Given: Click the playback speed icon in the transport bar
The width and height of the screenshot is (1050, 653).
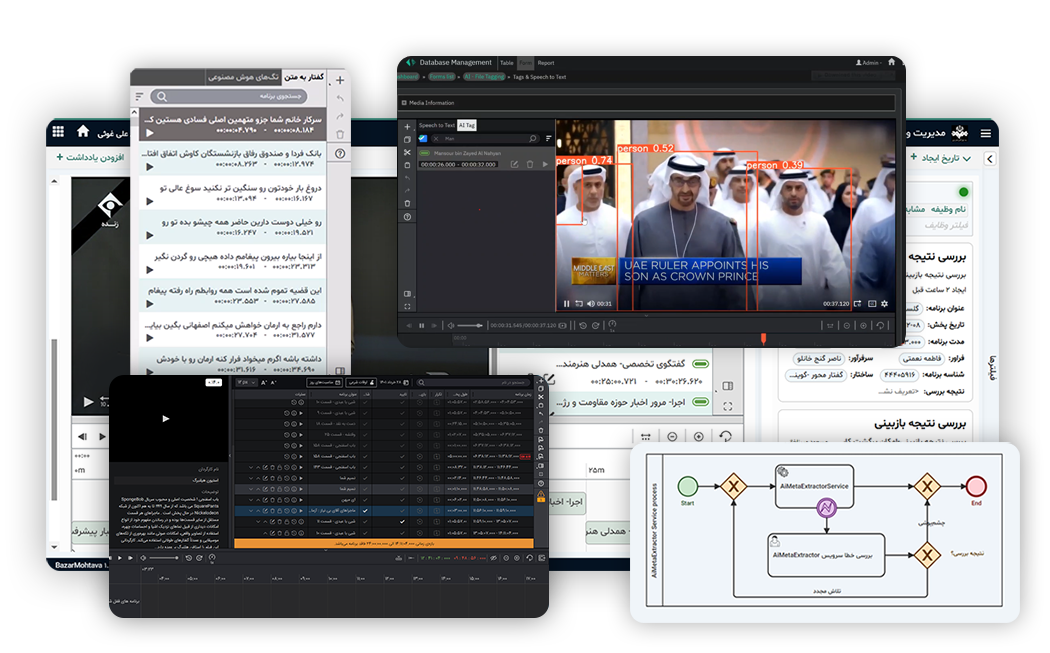Looking at the screenshot, I should coord(612,325).
